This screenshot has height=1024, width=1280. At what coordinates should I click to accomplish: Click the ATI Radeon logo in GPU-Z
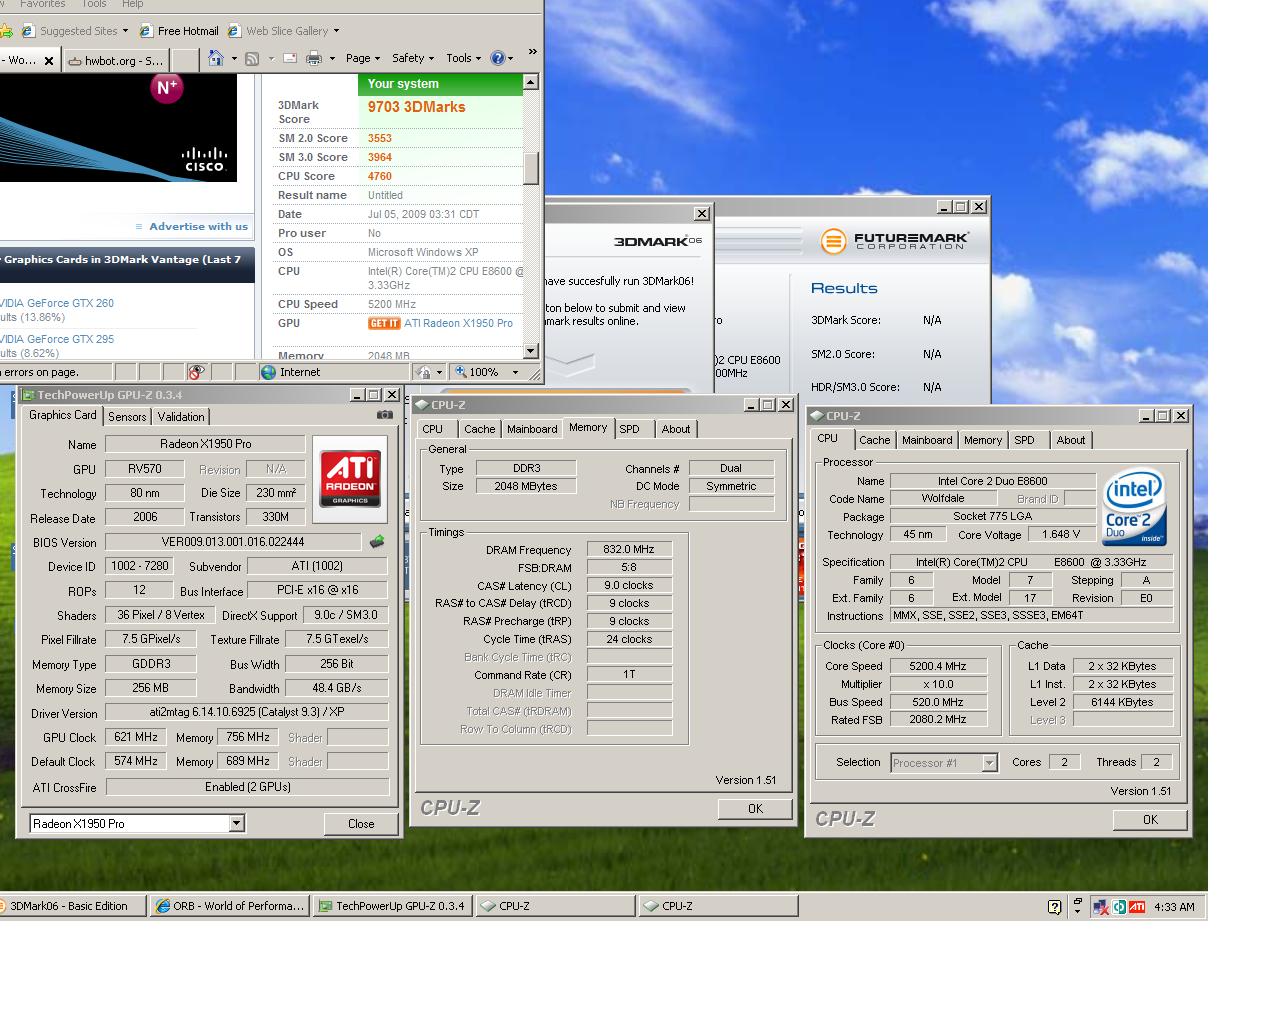[x=350, y=479]
